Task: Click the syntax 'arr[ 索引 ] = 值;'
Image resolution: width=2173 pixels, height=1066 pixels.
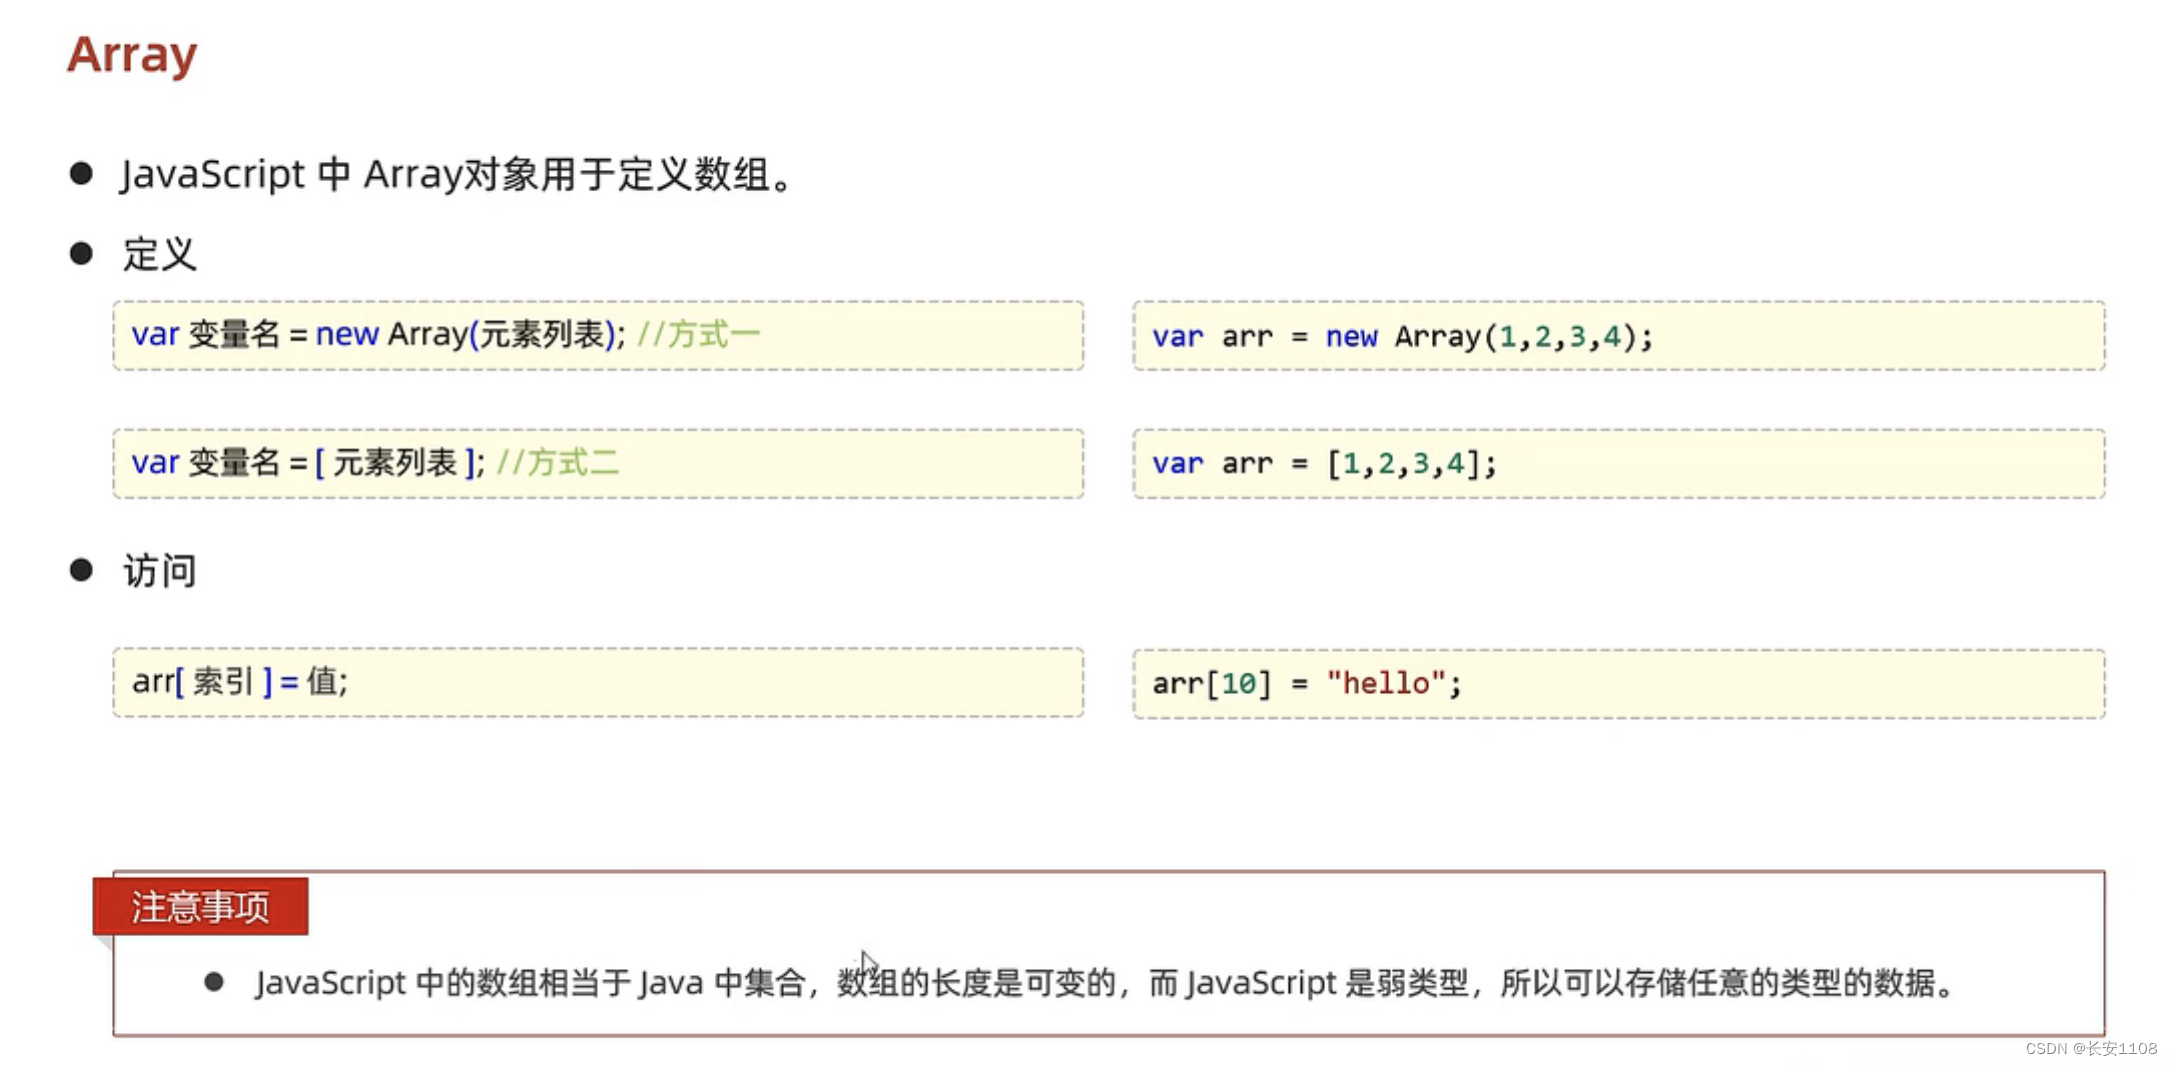Action: click(240, 682)
